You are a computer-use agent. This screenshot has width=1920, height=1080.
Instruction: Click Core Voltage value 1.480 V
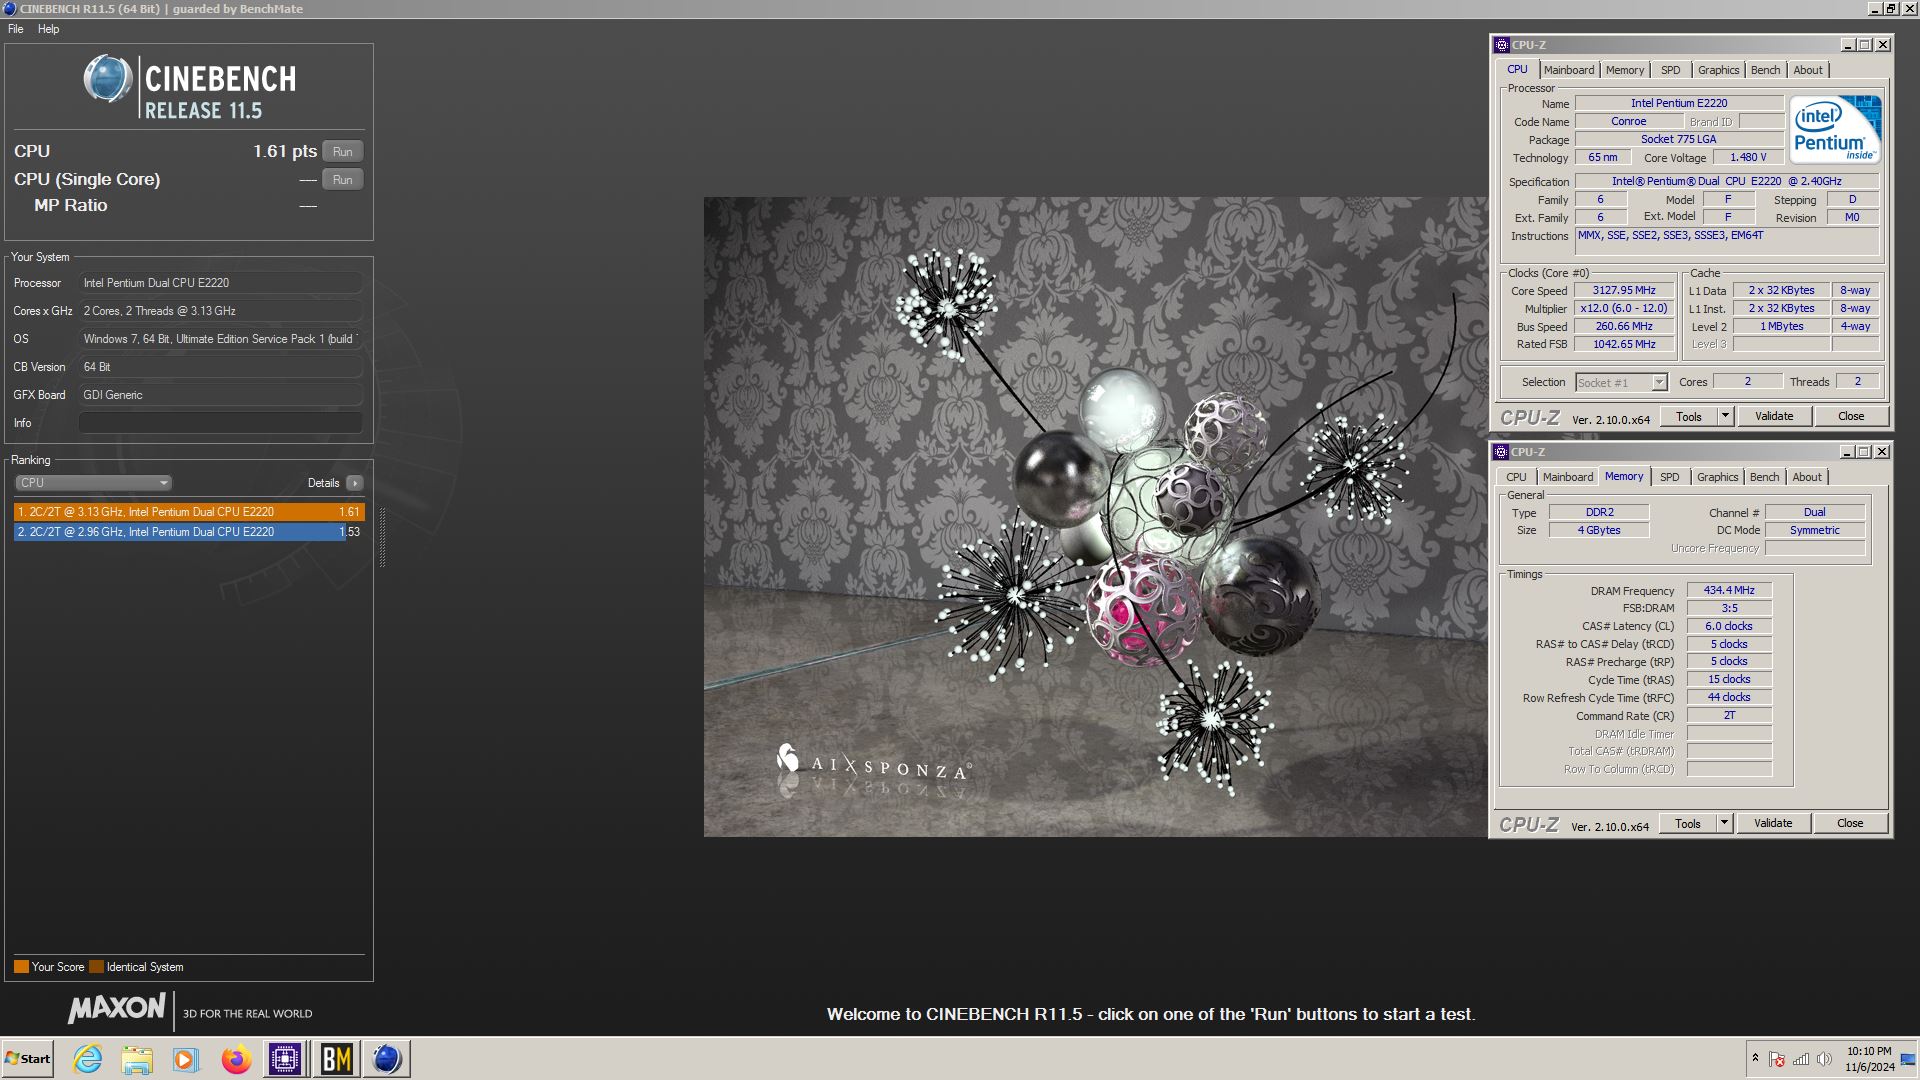coord(1749,158)
